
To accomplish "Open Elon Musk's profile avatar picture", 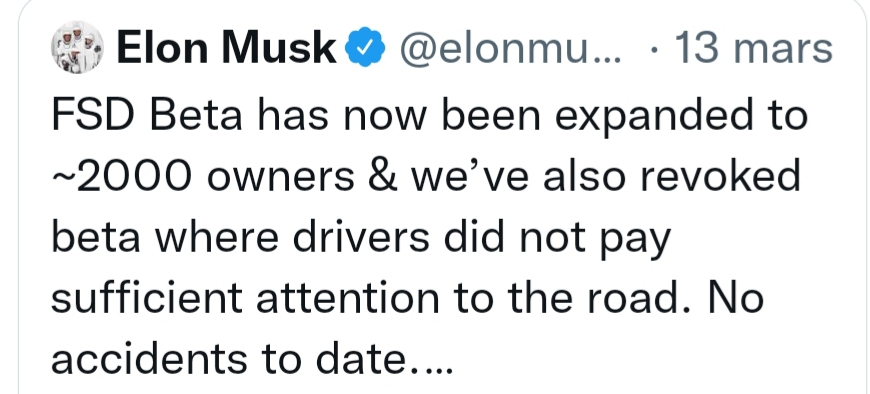I will click(x=78, y=47).
